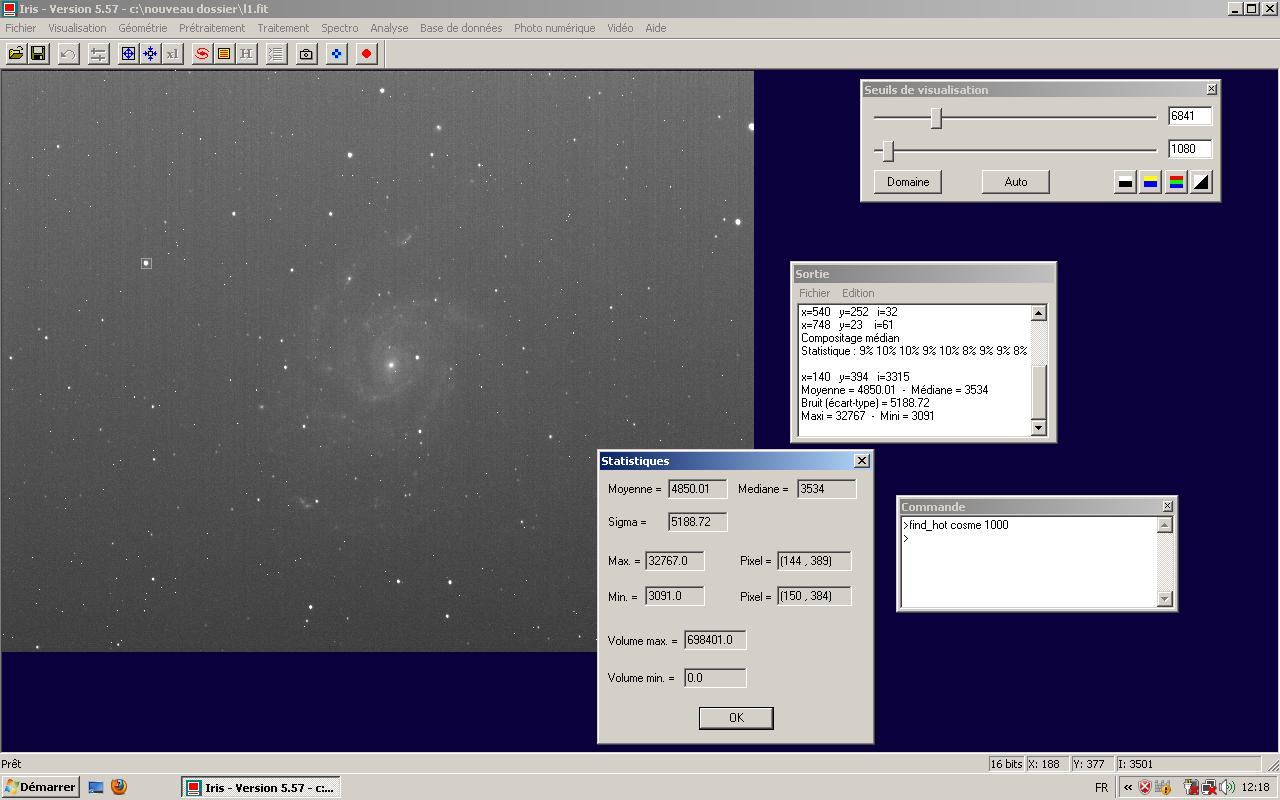
Task: Open the histogram with the H icon
Action: click(x=246, y=53)
